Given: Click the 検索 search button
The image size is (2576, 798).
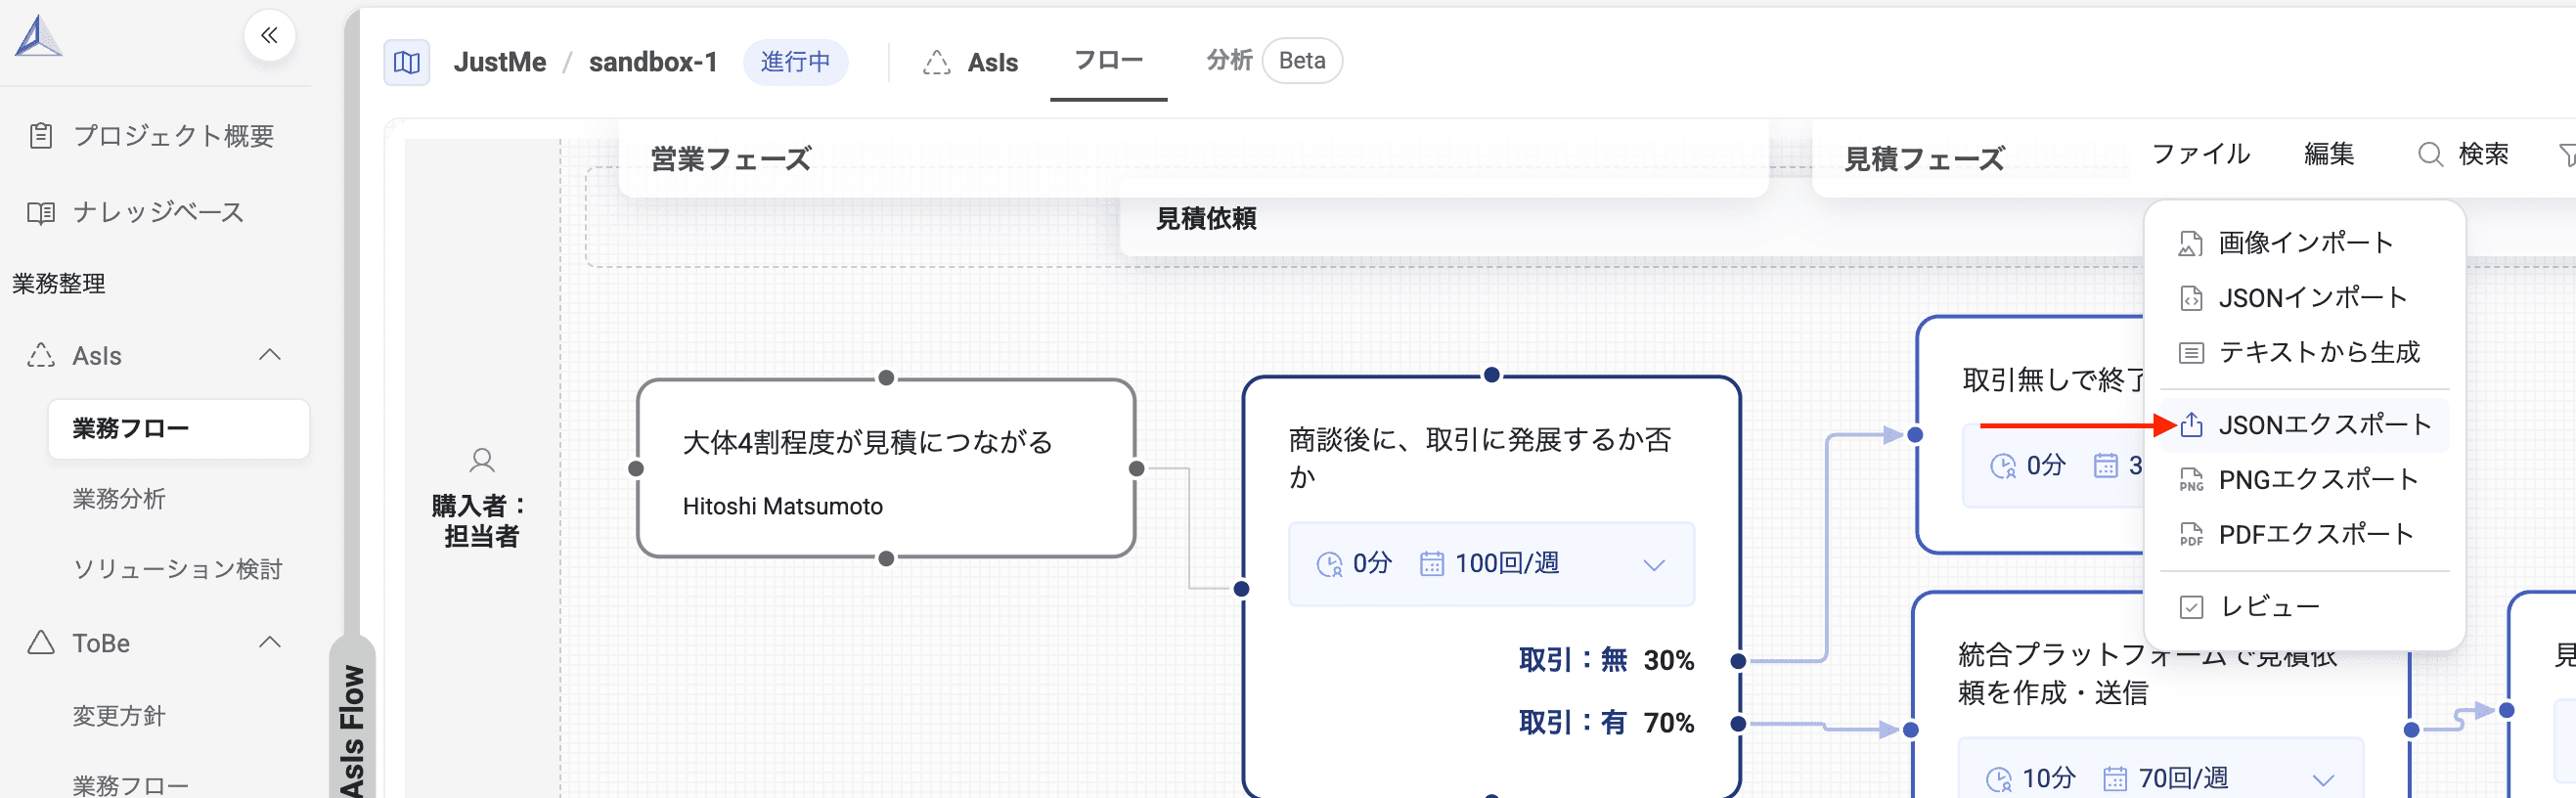Looking at the screenshot, I should click(x=2463, y=154).
